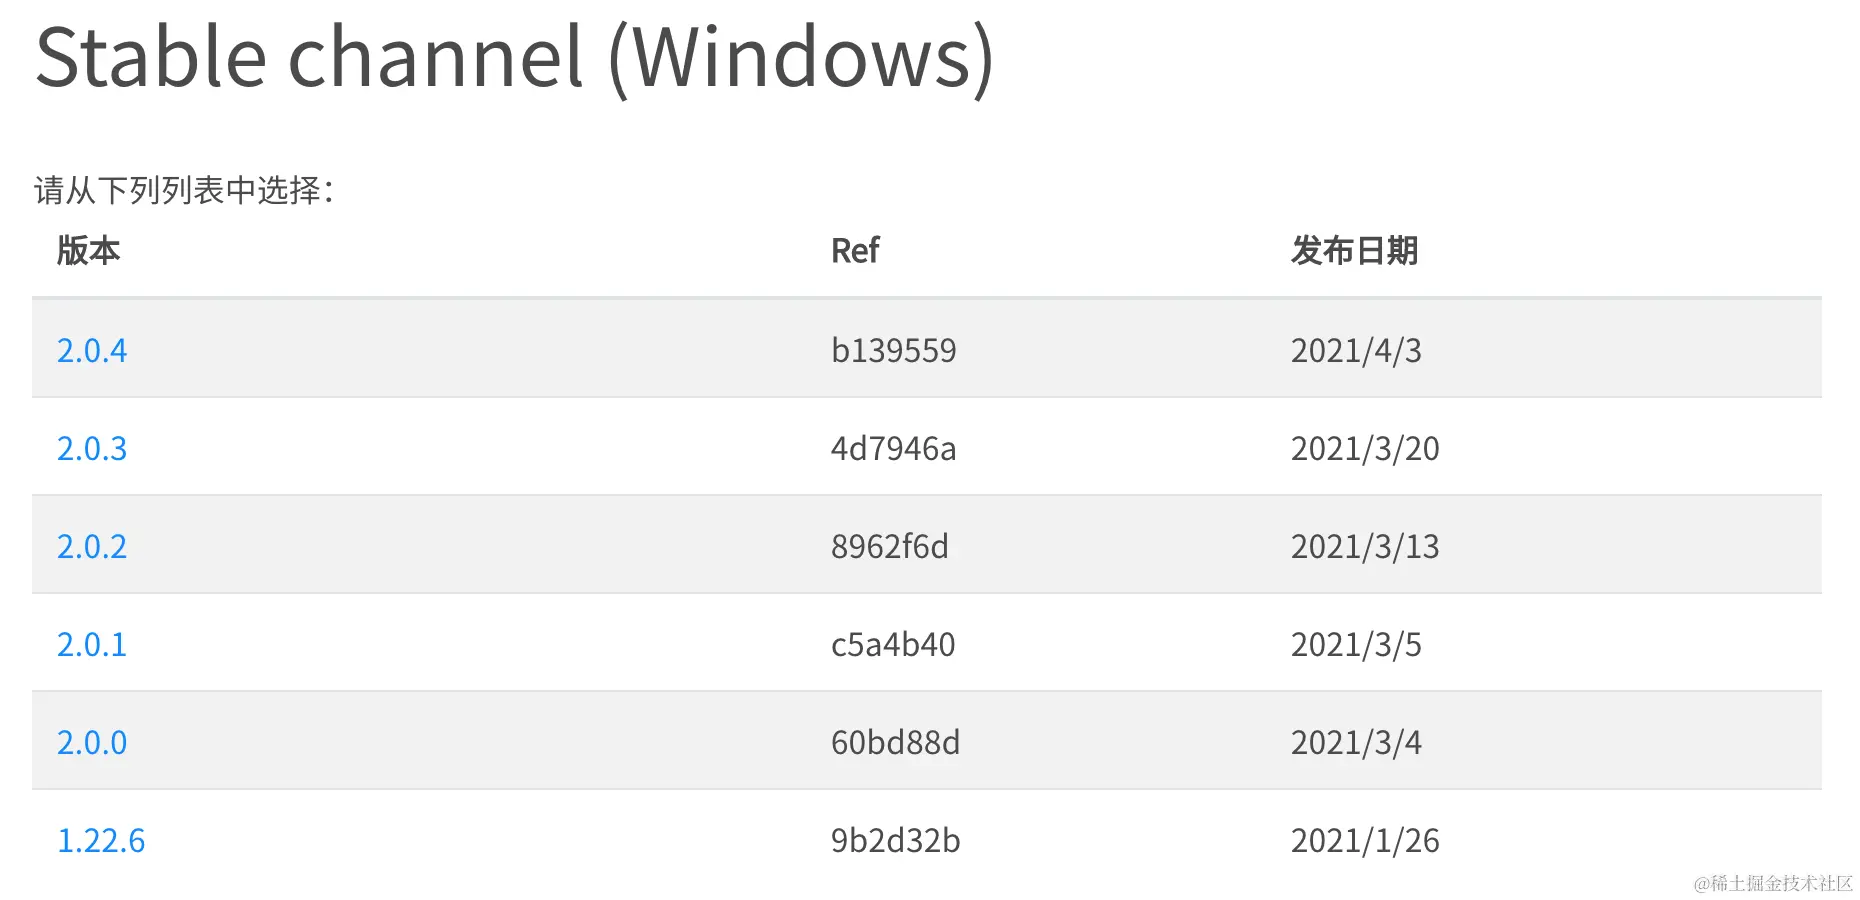Screen dimensions: 1860x900
Task: Select the ref hash b139559
Action: pyautogui.click(x=894, y=350)
